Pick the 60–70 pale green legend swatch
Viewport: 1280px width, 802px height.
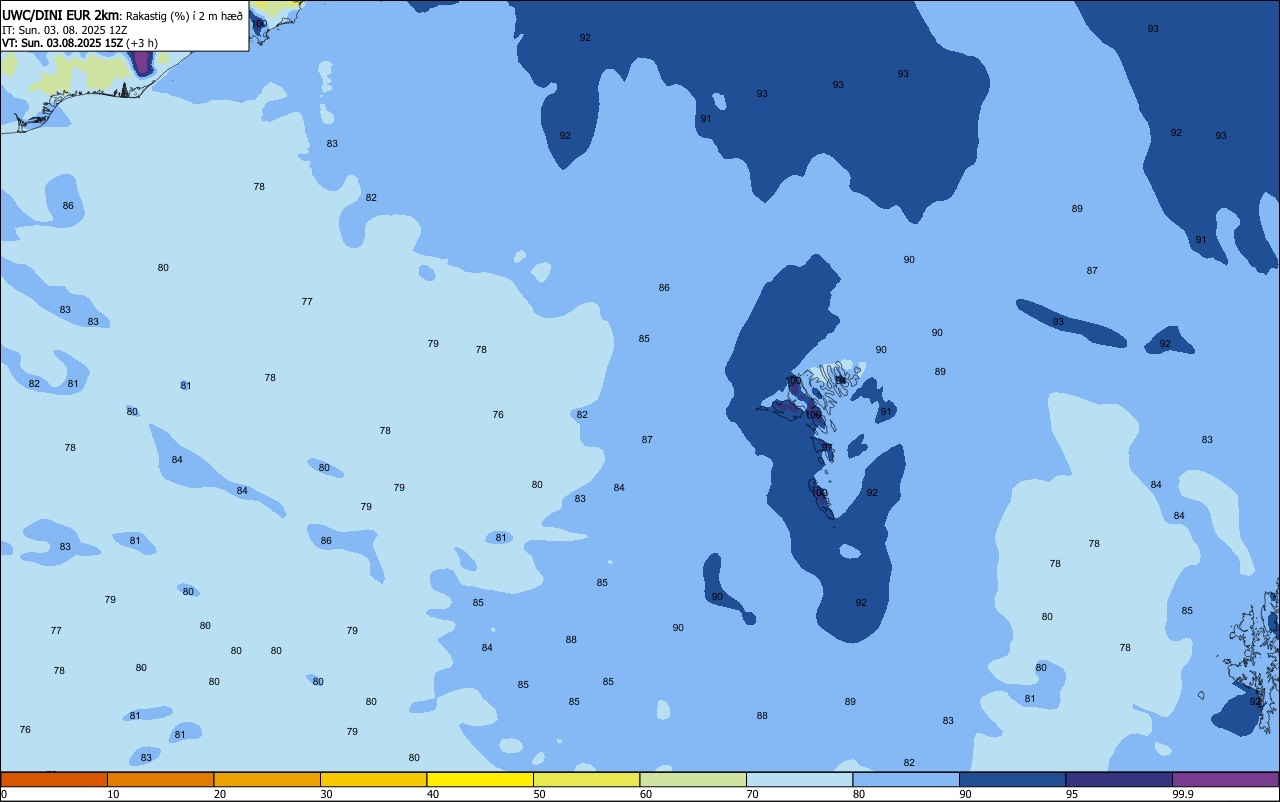[693, 779]
